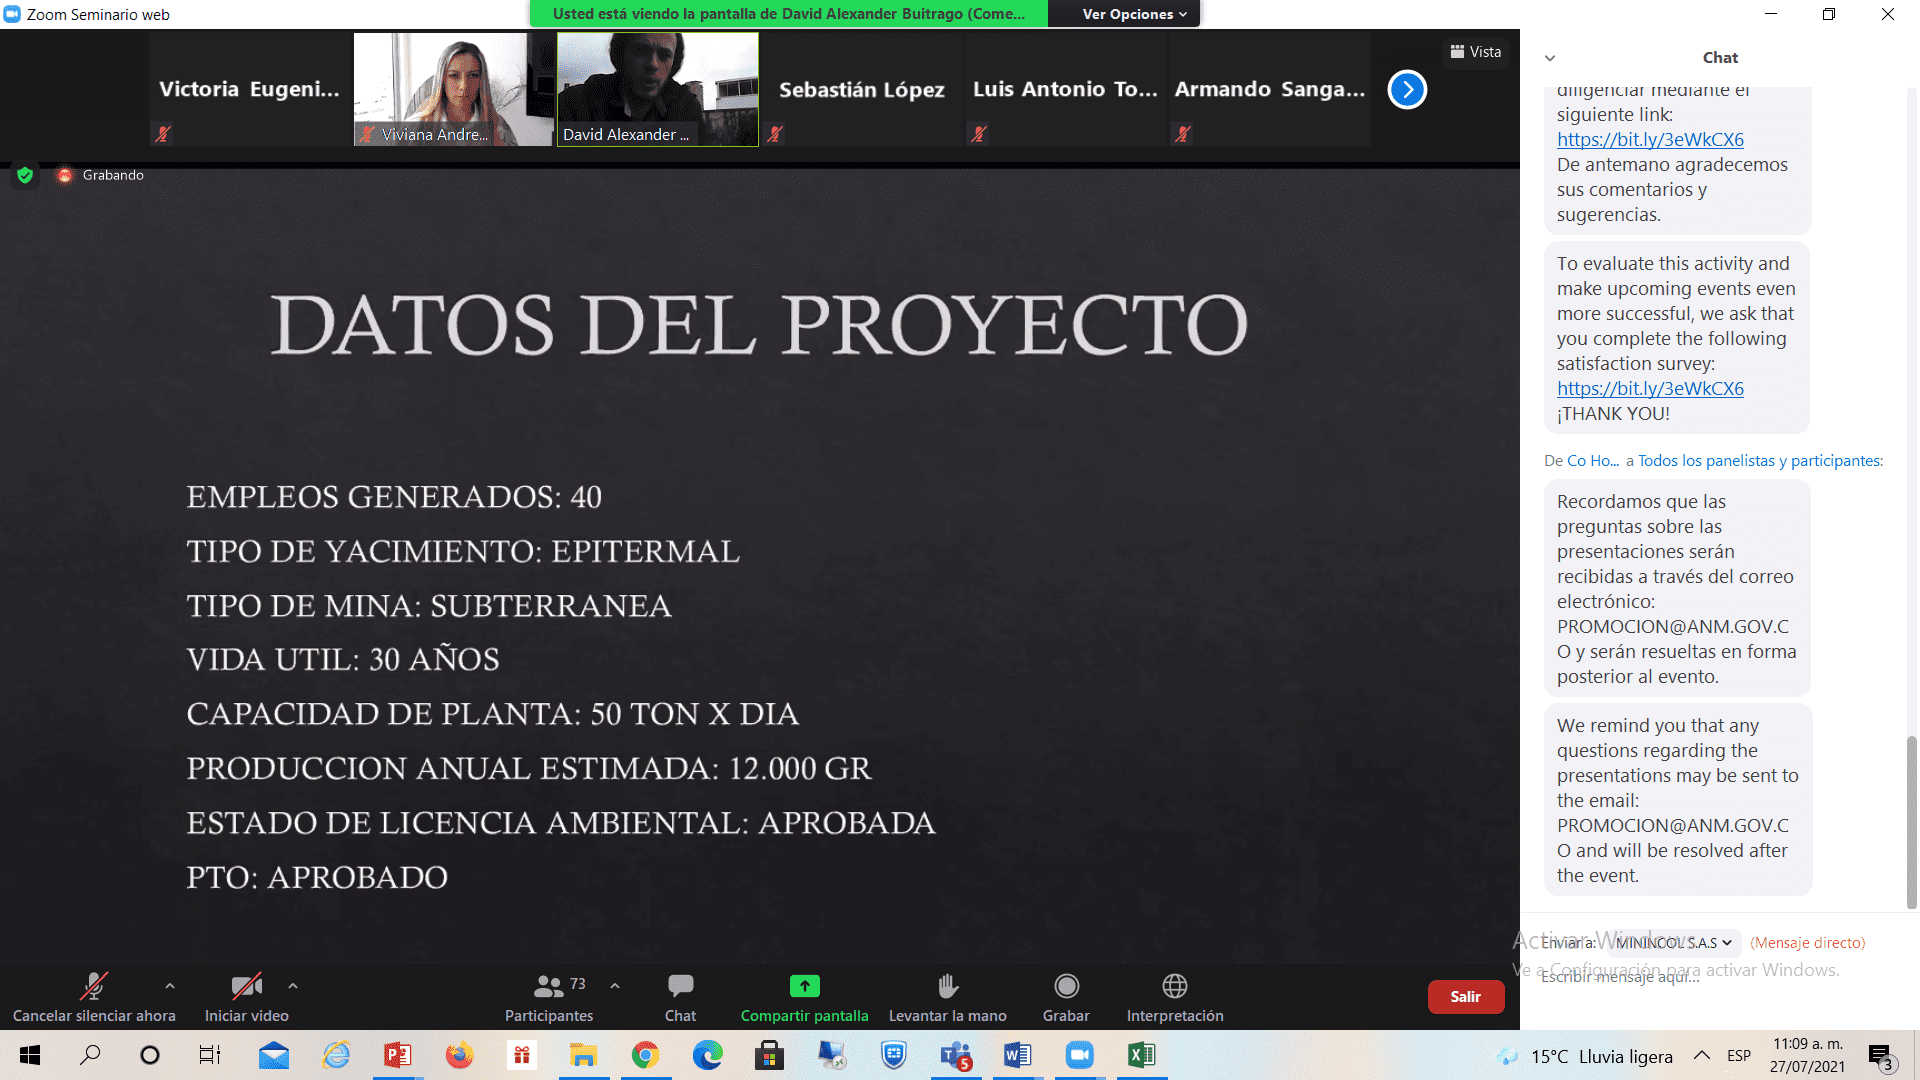
Task: Open Word from taskbar
Action: tap(1017, 1055)
